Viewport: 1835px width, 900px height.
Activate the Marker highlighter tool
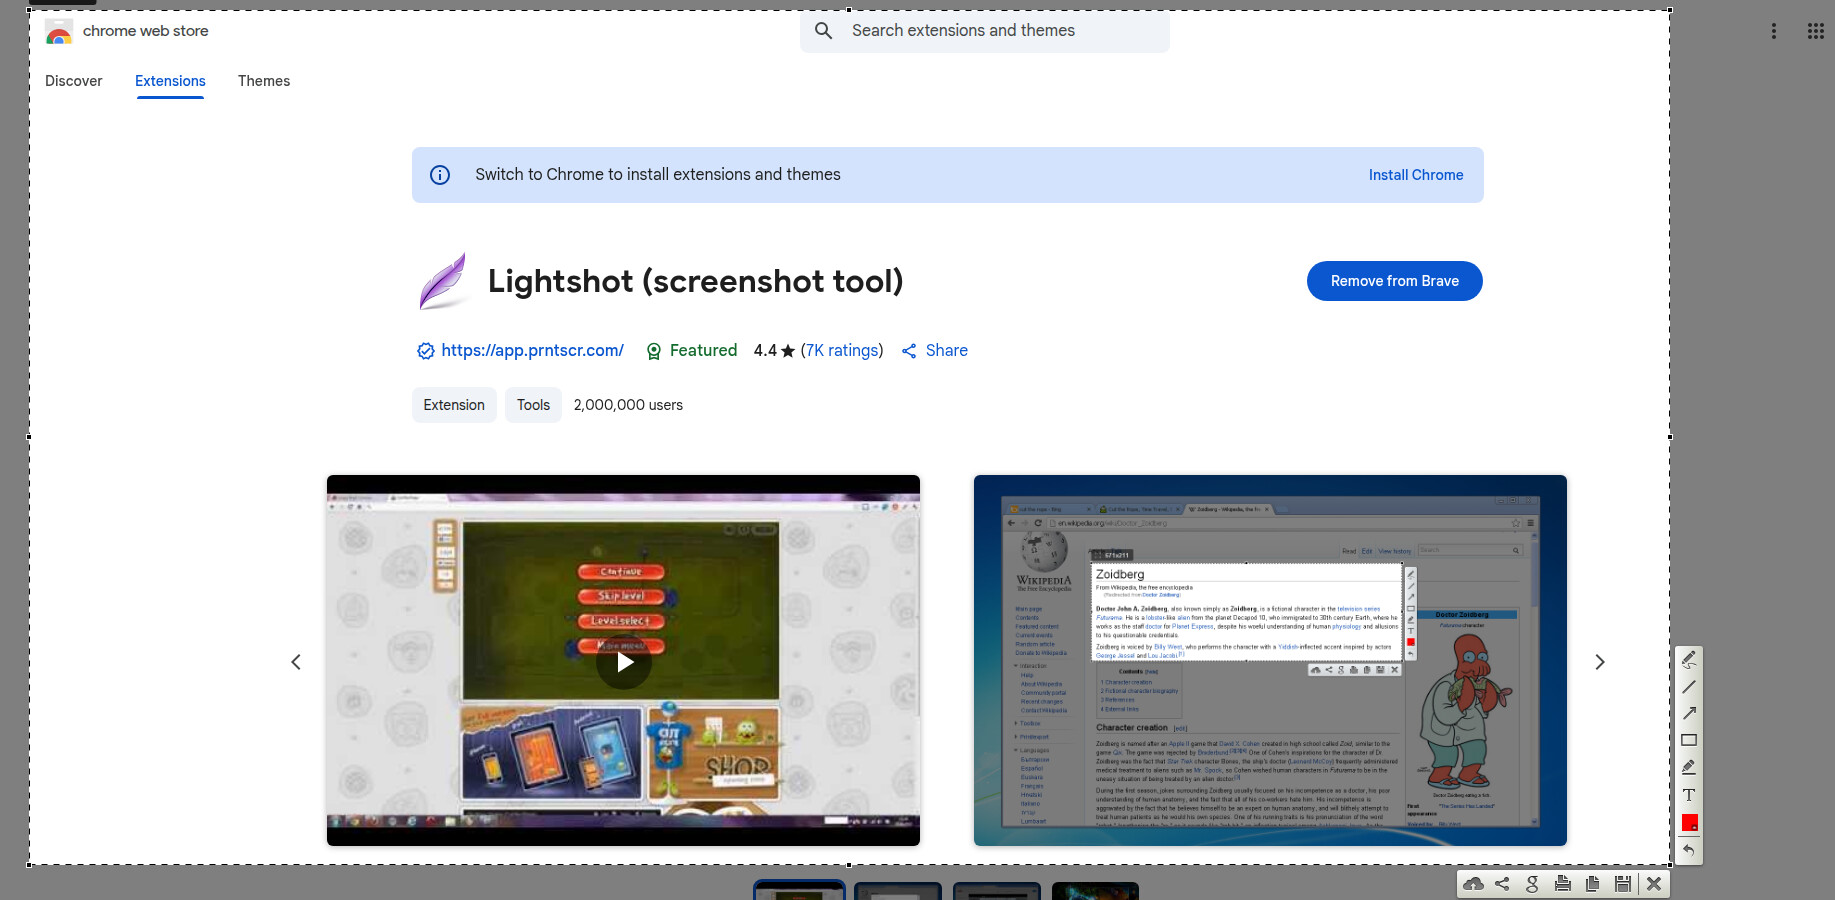pyautogui.click(x=1689, y=767)
